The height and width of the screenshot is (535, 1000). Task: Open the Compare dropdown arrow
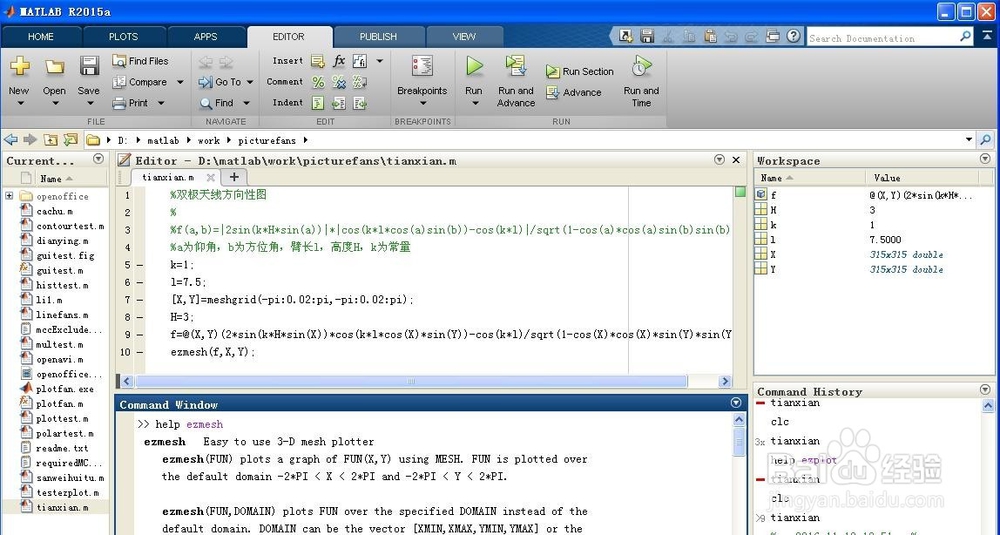pyautogui.click(x=180, y=82)
